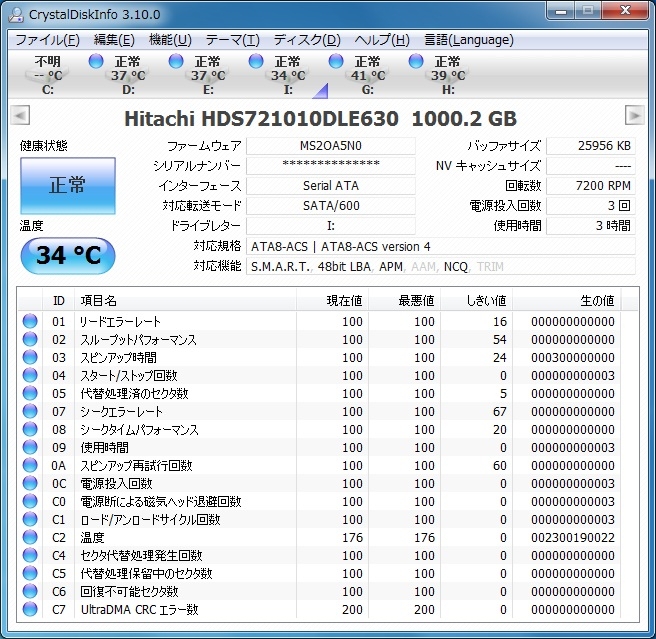The image size is (656, 639).
Task: Click the 生の値 column header
Action: (597, 300)
